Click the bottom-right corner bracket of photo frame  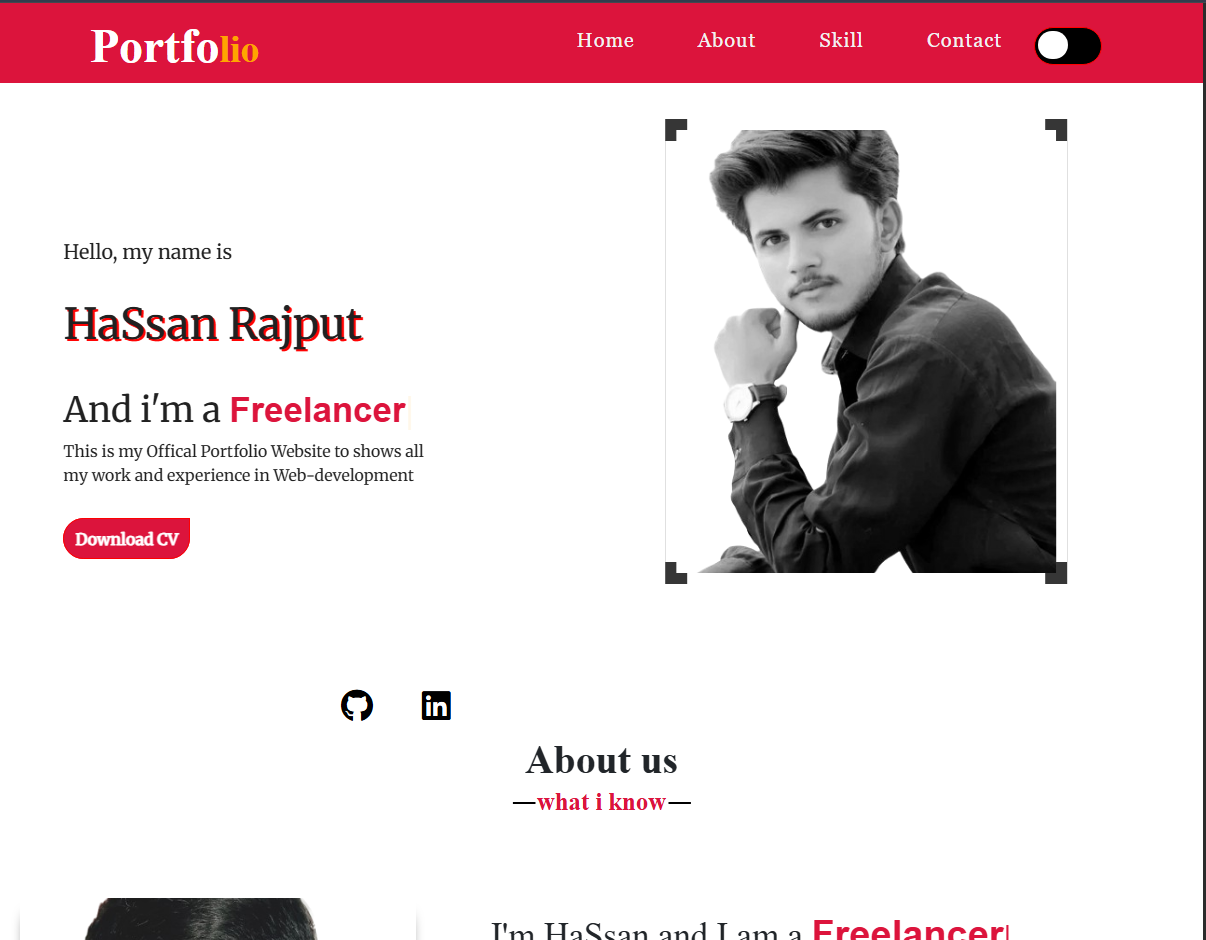click(1056, 573)
